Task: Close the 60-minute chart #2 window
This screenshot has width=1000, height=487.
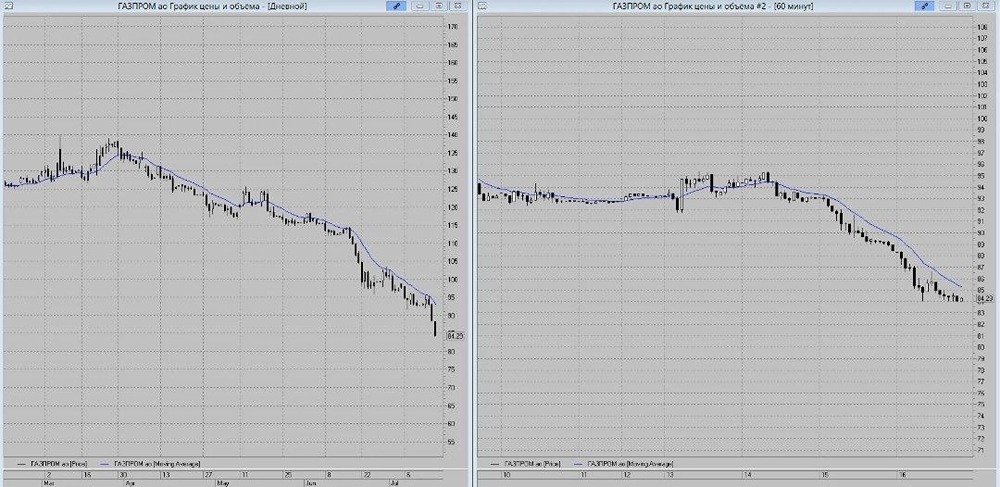Action: pyautogui.click(x=986, y=6)
